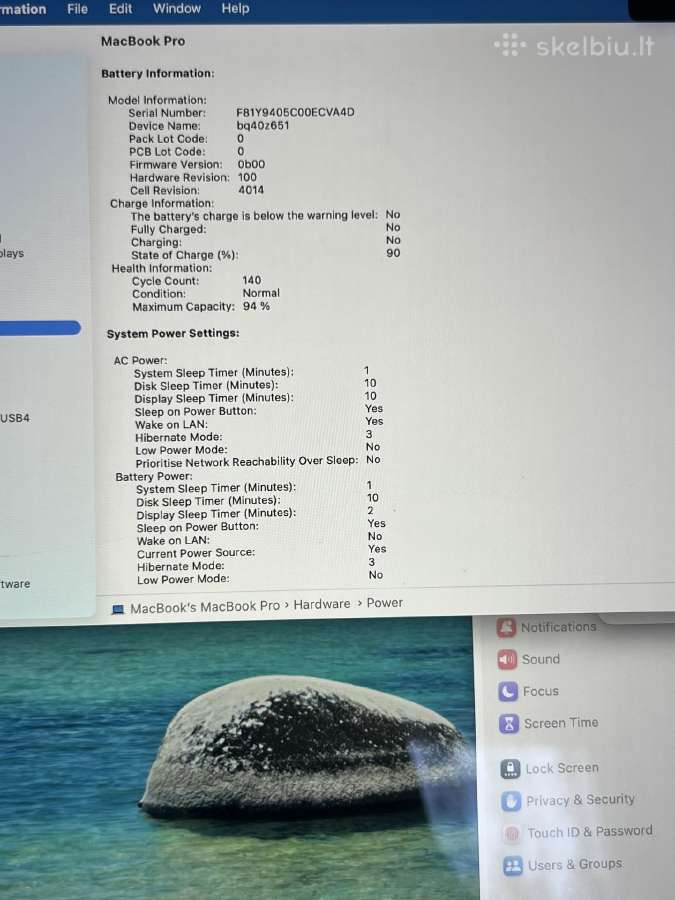Click the Touch ID fingerprint icon

[x=512, y=833]
